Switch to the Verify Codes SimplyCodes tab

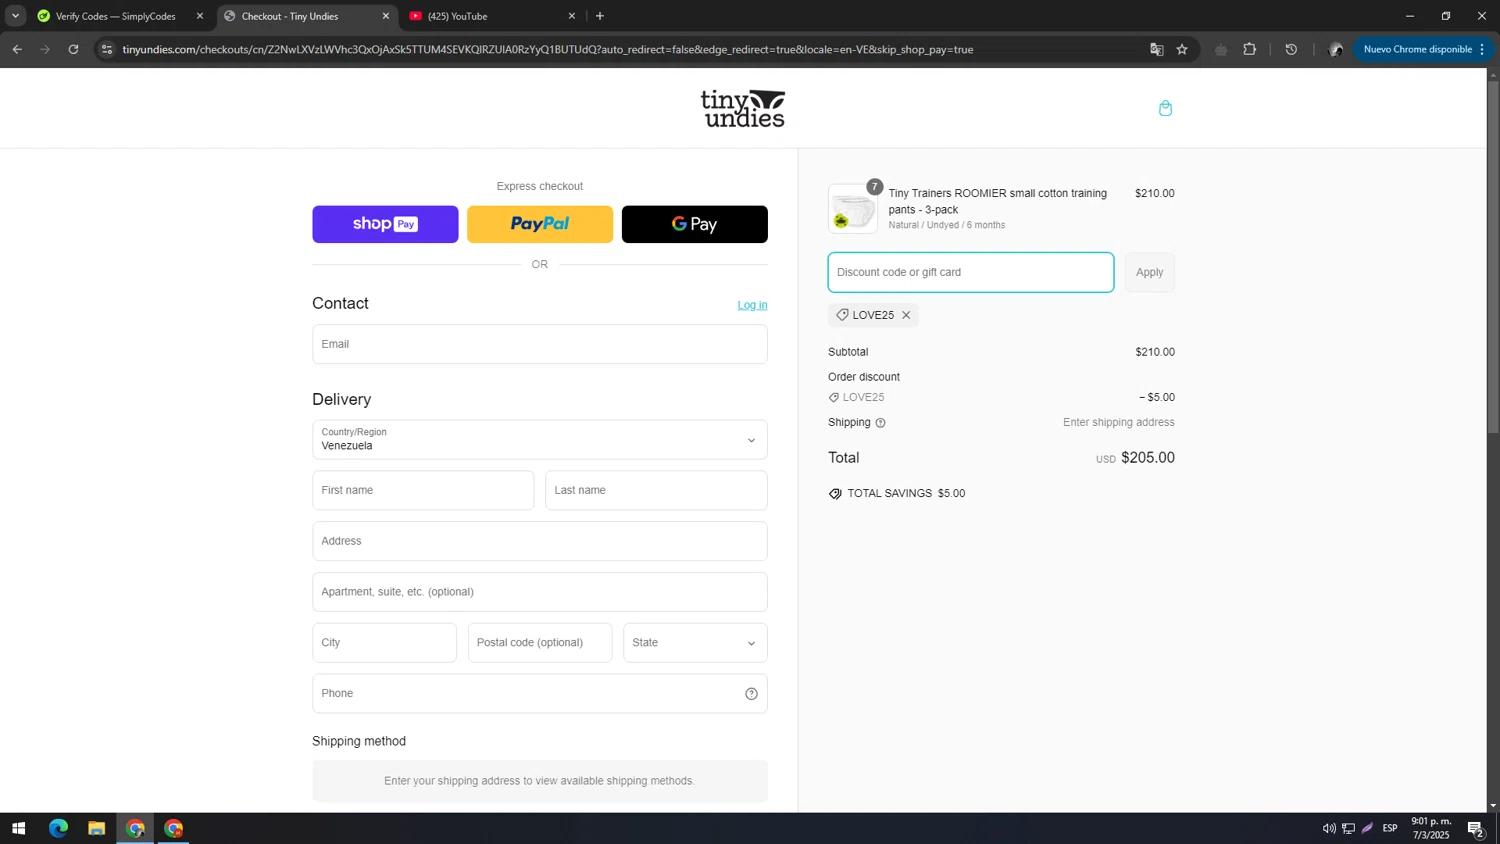115,16
